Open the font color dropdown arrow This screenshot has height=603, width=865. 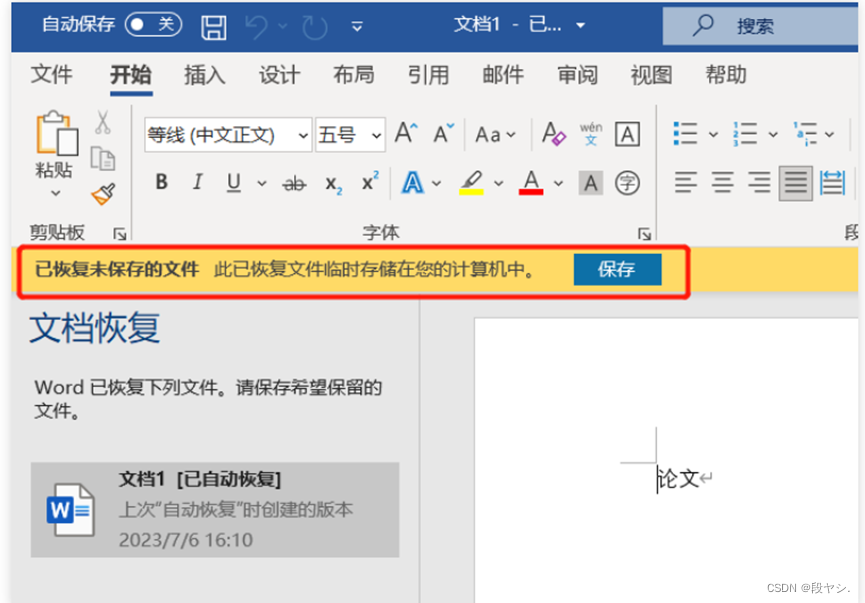tap(558, 183)
